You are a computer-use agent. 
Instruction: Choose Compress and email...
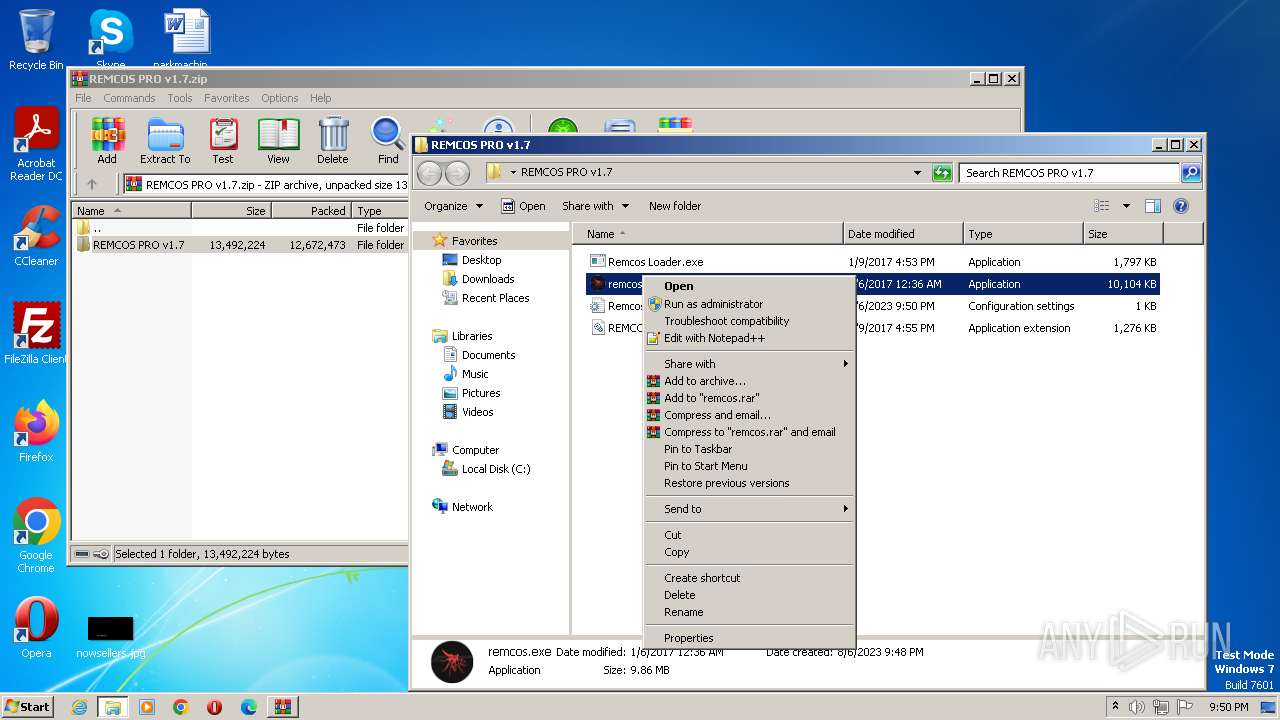tap(748, 415)
